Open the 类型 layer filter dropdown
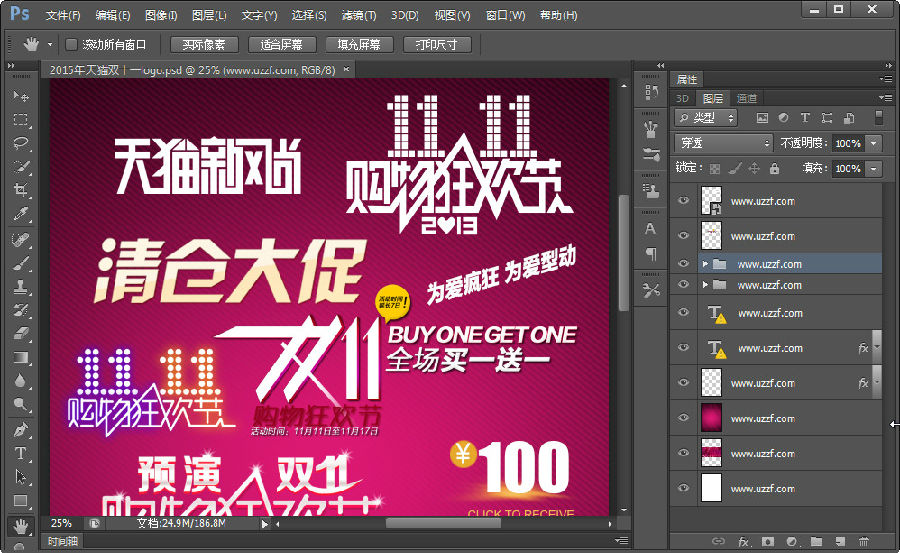This screenshot has height=553, width=900. 705,118
